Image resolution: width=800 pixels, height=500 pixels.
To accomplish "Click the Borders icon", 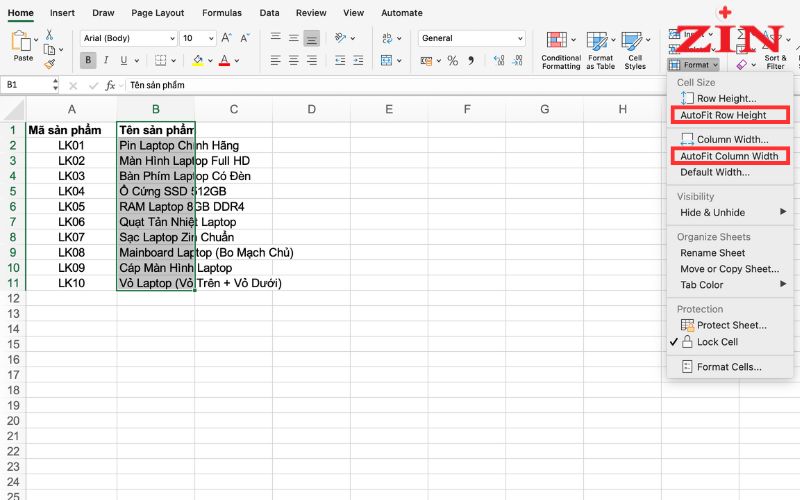I will tap(161, 60).
